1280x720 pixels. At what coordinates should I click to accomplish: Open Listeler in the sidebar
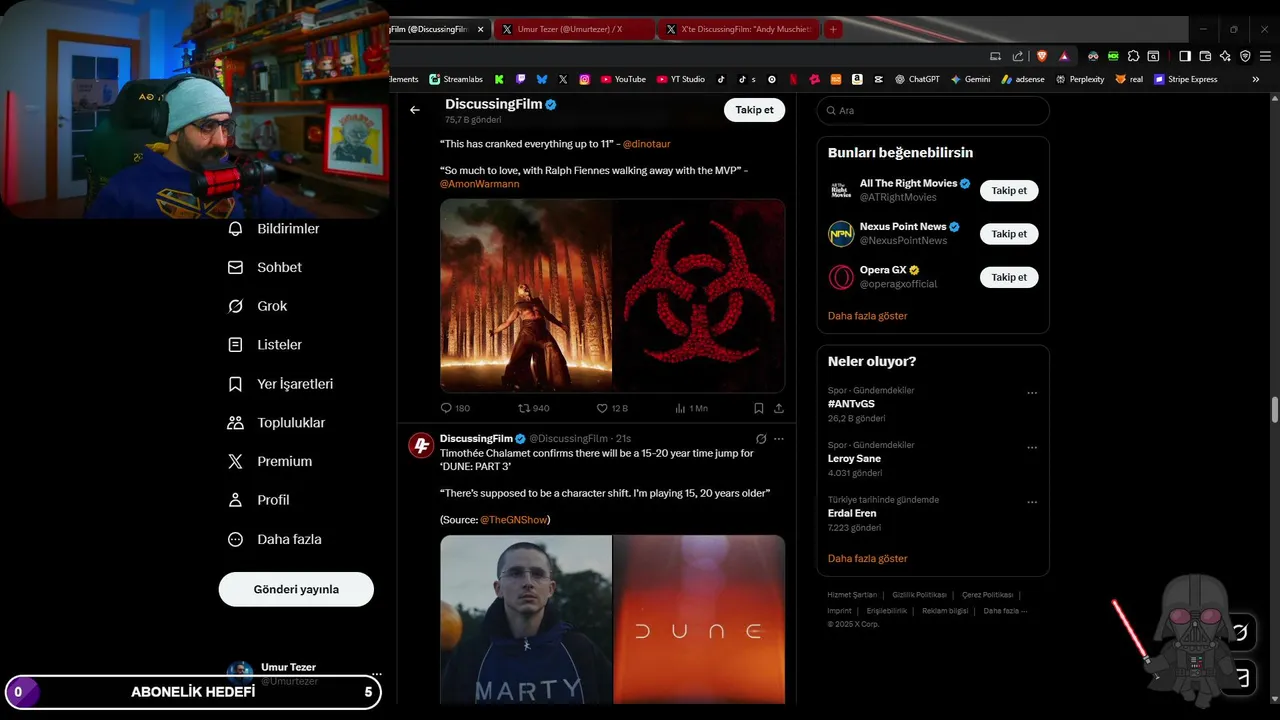click(265, 345)
